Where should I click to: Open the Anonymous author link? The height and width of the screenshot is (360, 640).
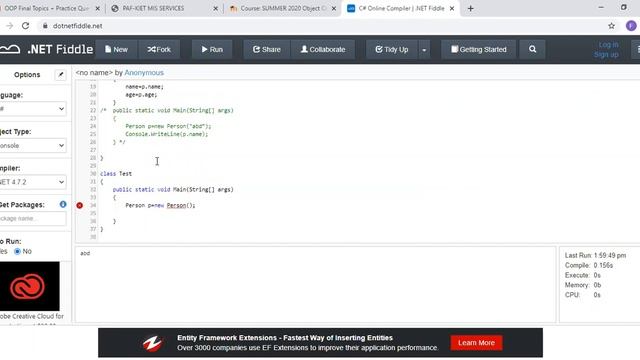[x=144, y=73]
